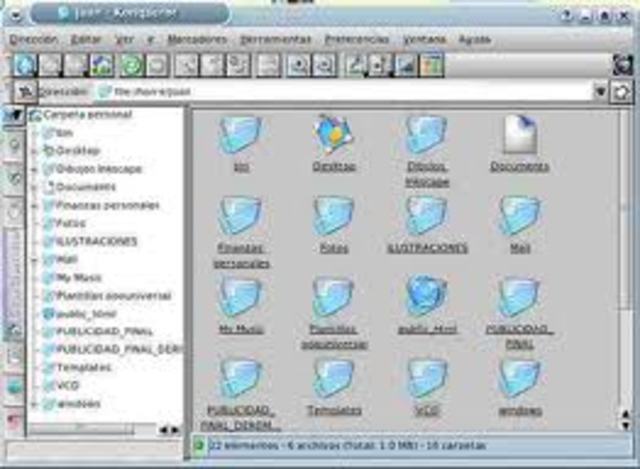Click the green indicator in the status bar

click(199, 446)
